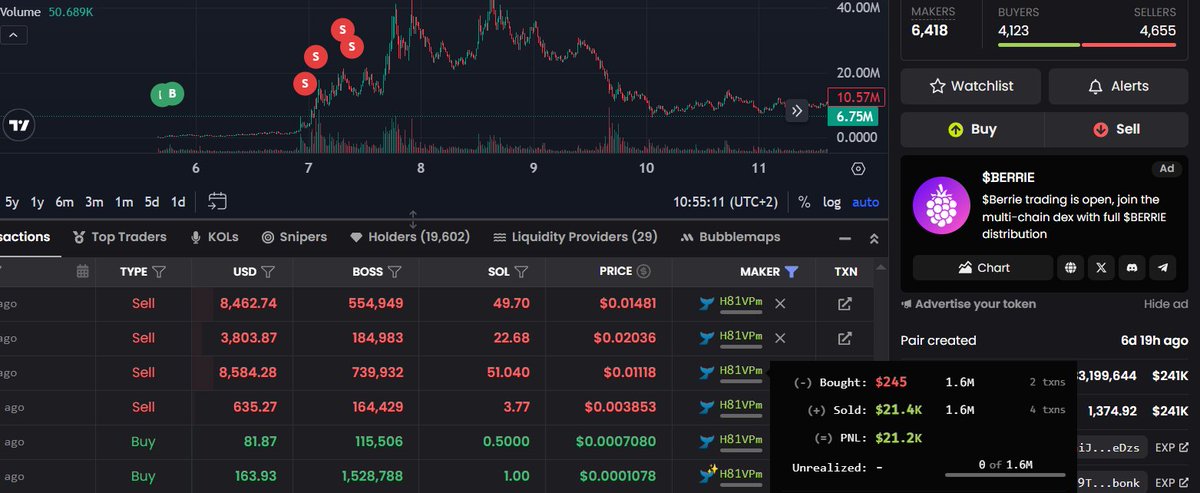Viewport: 1200px width, 493px height.
Task: Click maker H81VPm on 8,584.28 row
Action: (740, 371)
